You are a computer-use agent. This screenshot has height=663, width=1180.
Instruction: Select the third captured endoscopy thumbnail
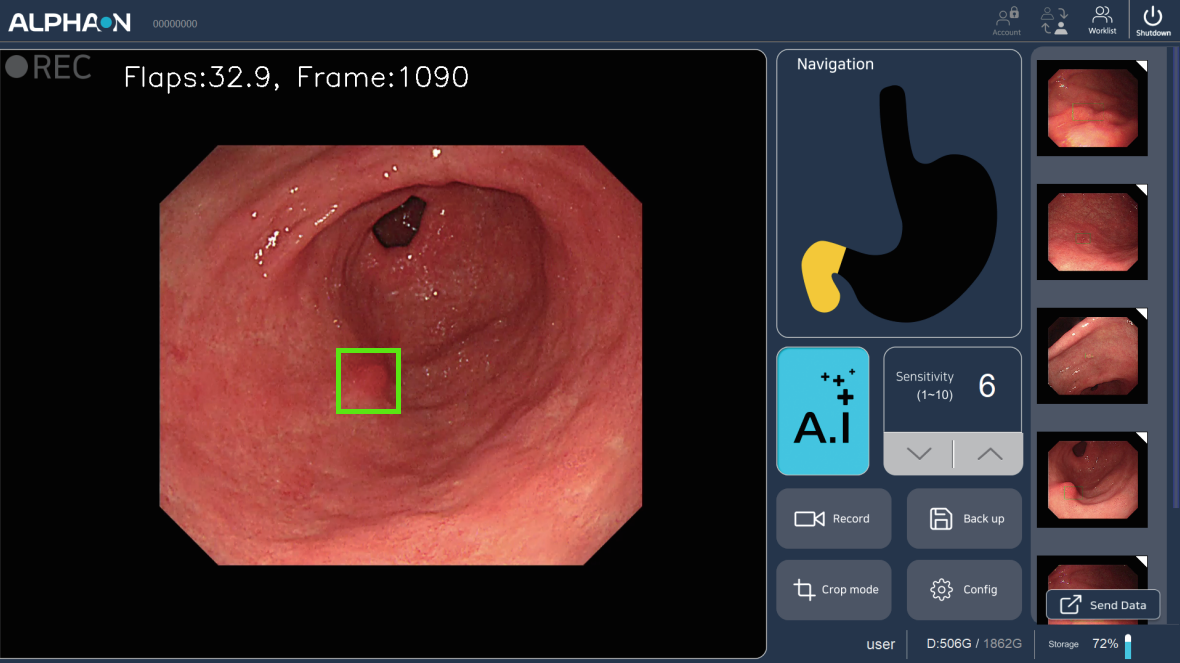(x=1092, y=356)
